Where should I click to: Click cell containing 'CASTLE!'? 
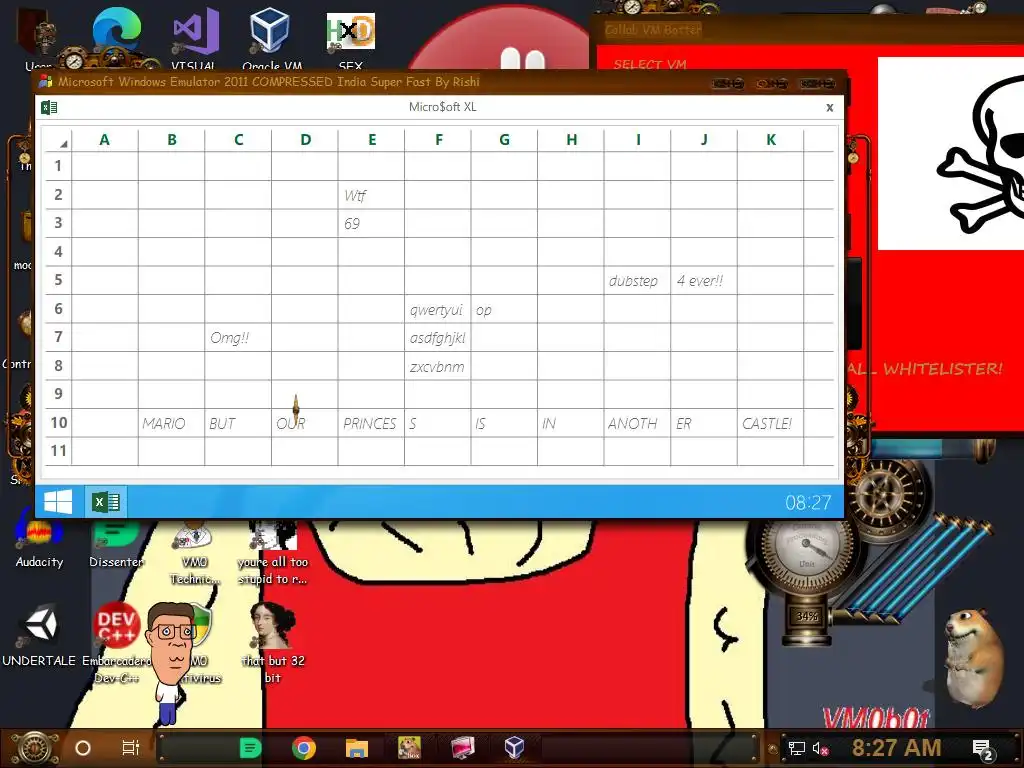coord(771,423)
